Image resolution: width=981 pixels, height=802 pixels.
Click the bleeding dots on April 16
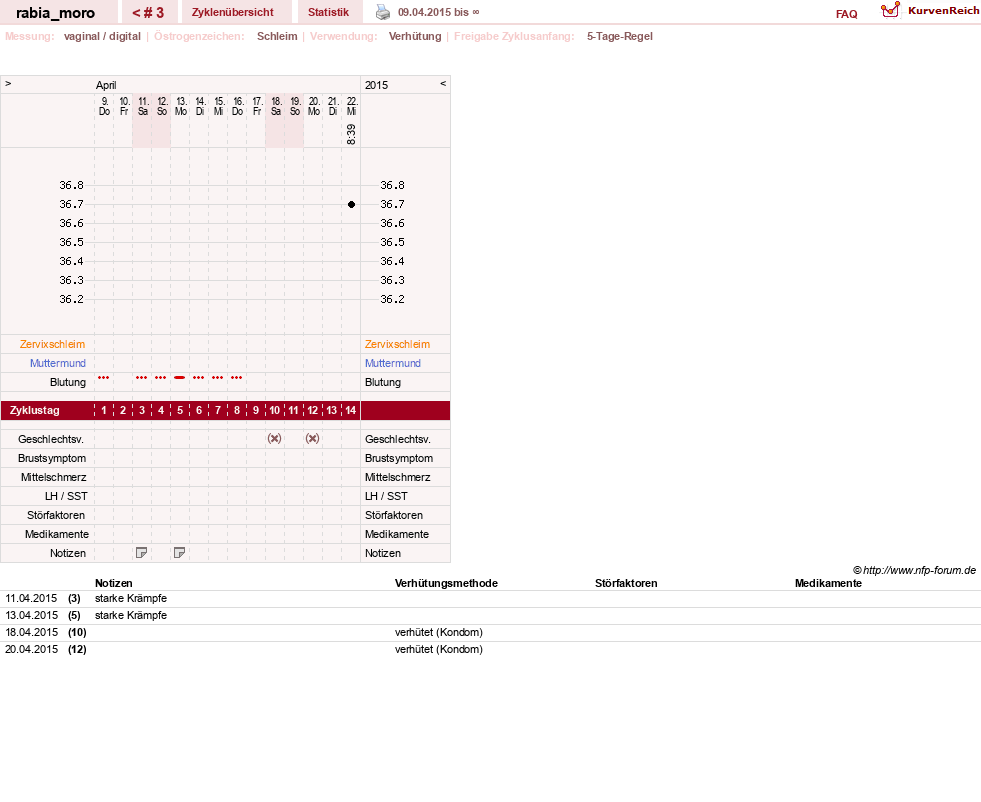(236, 378)
